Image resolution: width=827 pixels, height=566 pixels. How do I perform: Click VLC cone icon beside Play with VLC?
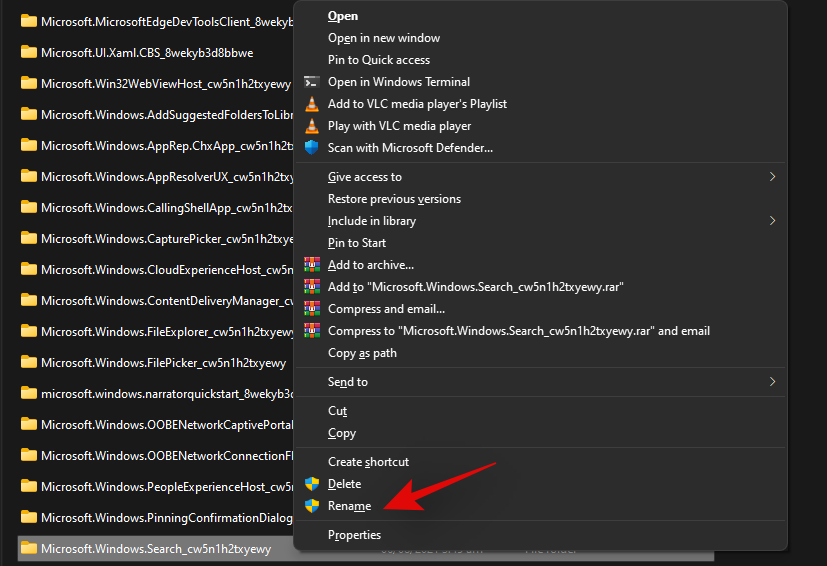coord(312,126)
